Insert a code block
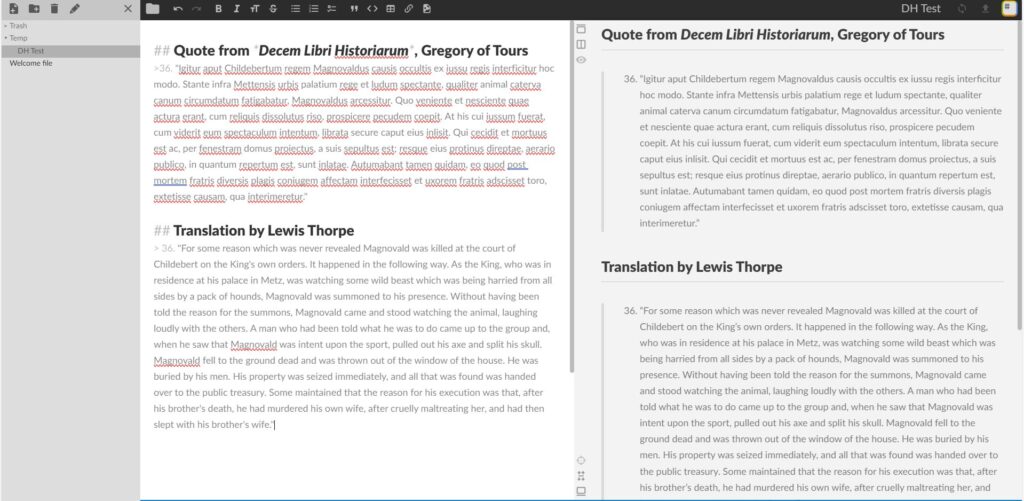Screen dimensions: 1024x501 pos(372,8)
